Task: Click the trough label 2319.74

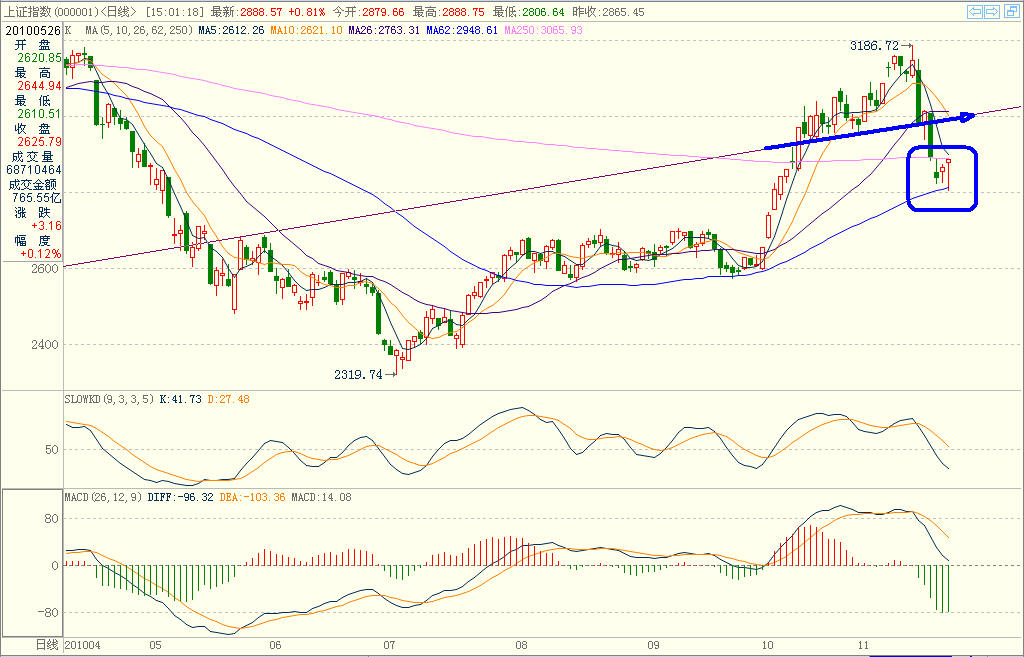Action: click(359, 375)
